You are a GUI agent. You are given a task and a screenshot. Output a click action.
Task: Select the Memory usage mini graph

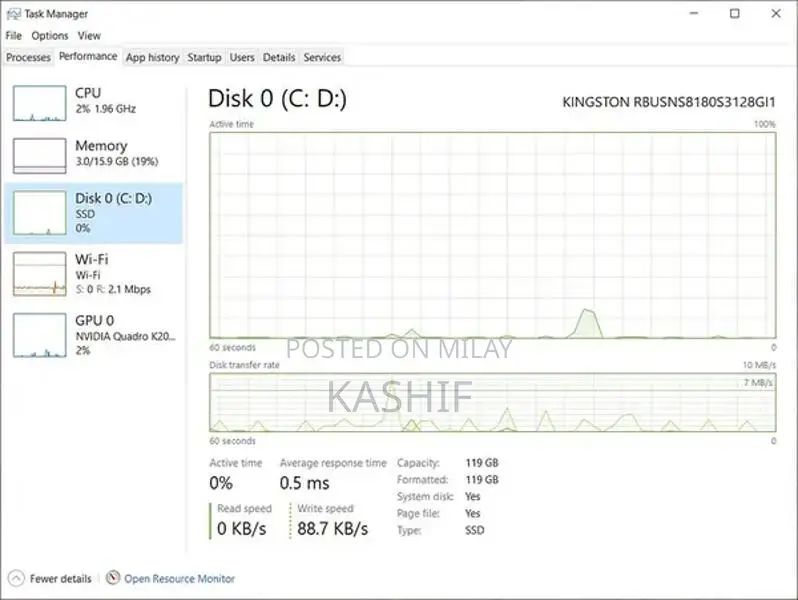(39, 155)
